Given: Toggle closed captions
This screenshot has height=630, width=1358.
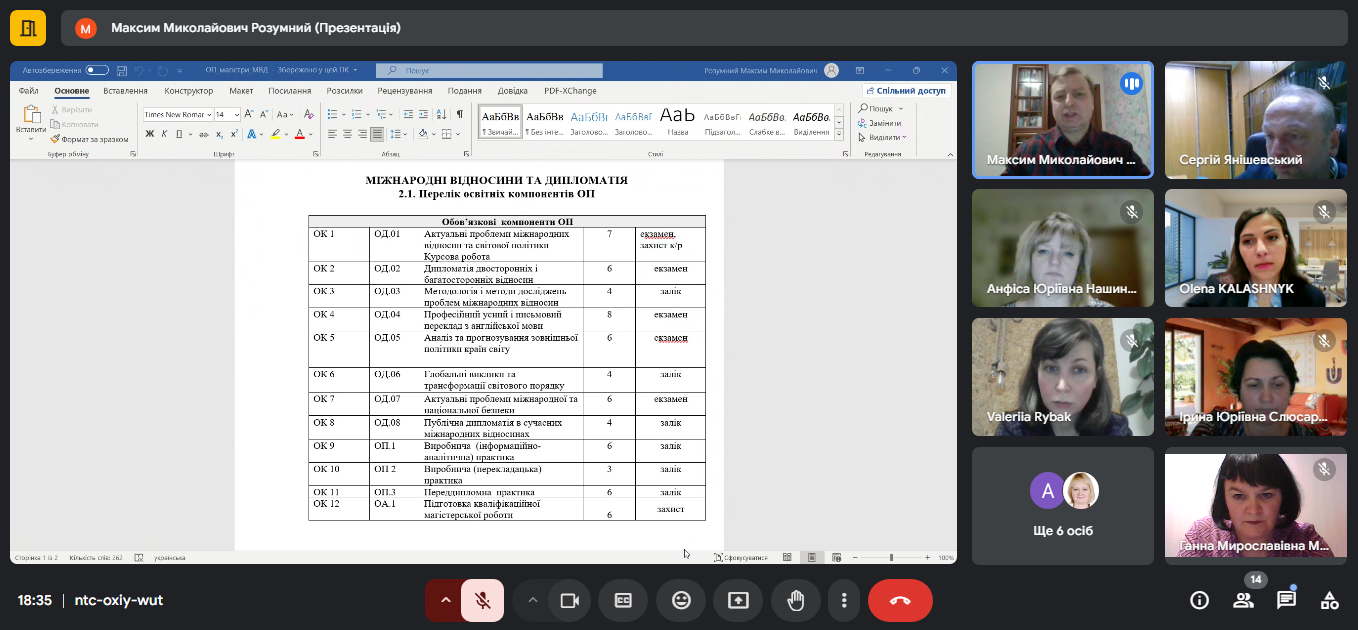Looking at the screenshot, I should click(x=623, y=600).
